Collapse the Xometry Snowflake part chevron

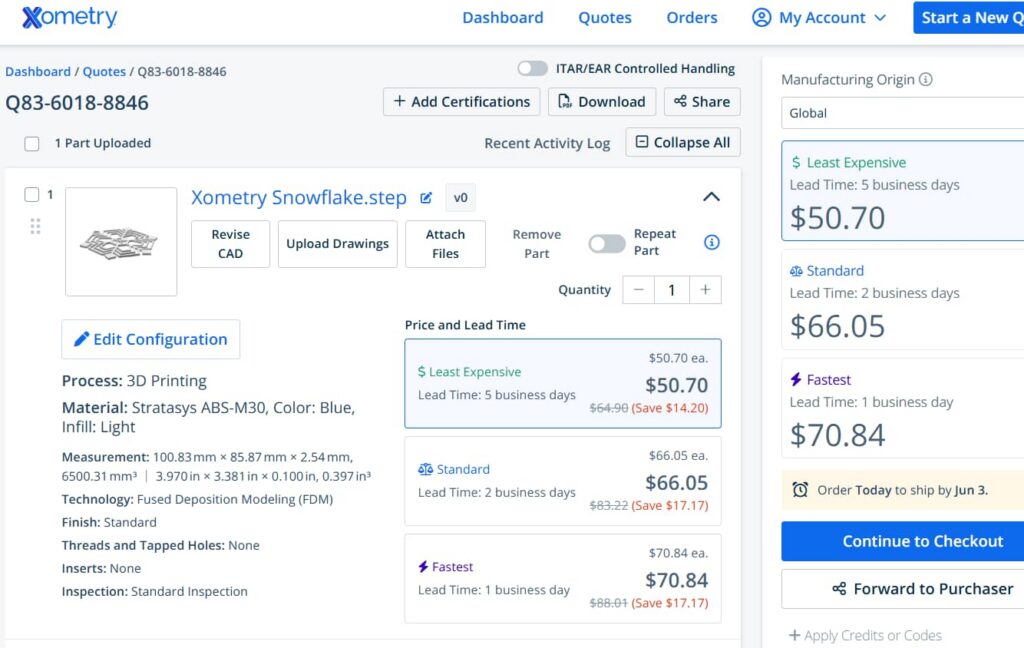point(711,197)
